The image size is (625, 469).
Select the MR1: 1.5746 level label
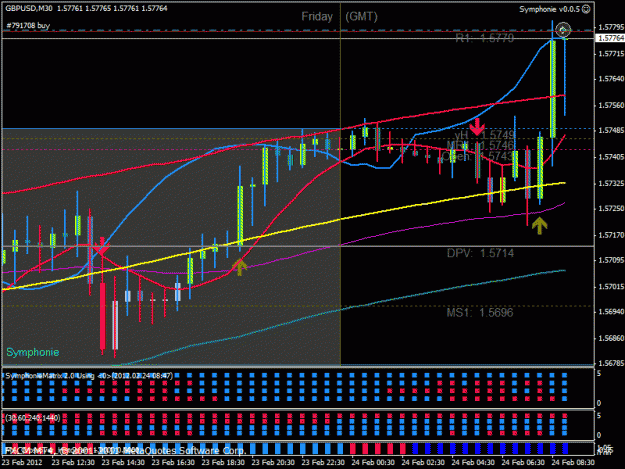[480, 145]
